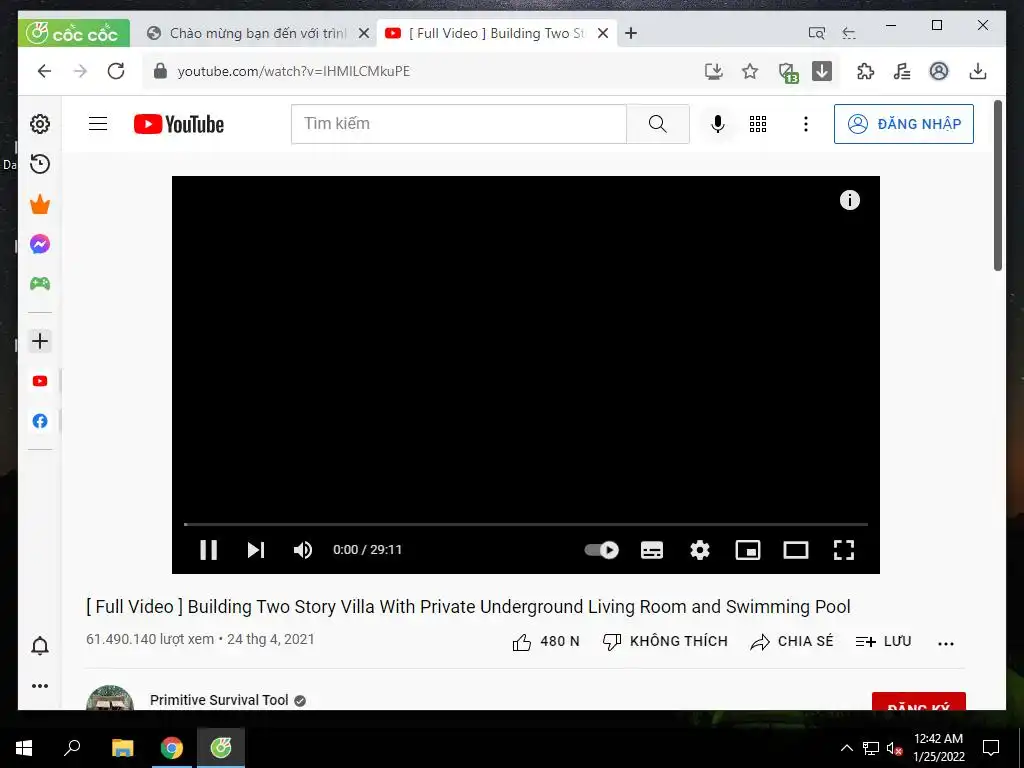1024x768 pixels.
Task: Open the extensions puzzle icon
Action: tap(865, 71)
